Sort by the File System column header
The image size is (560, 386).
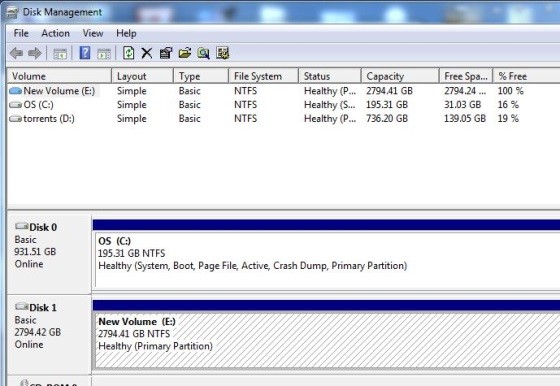click(x=264, y=76)
